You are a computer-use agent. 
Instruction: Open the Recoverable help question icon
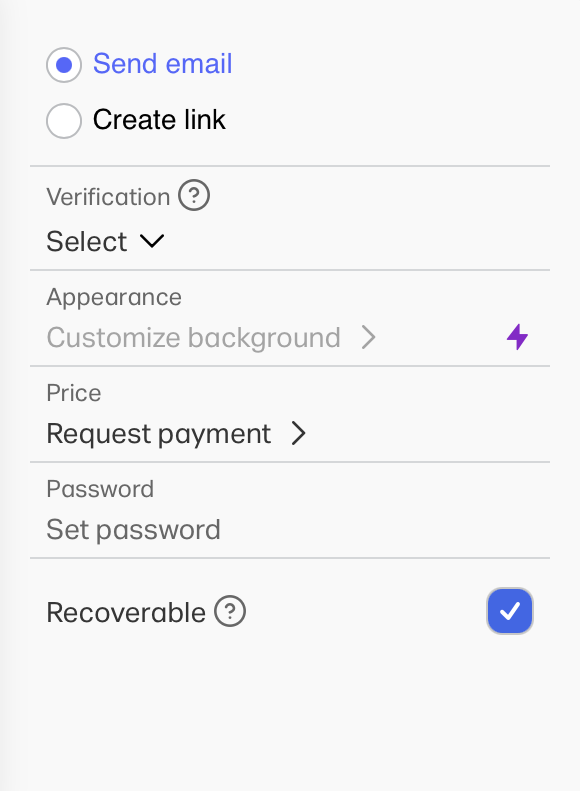click(x=230, y=611)
